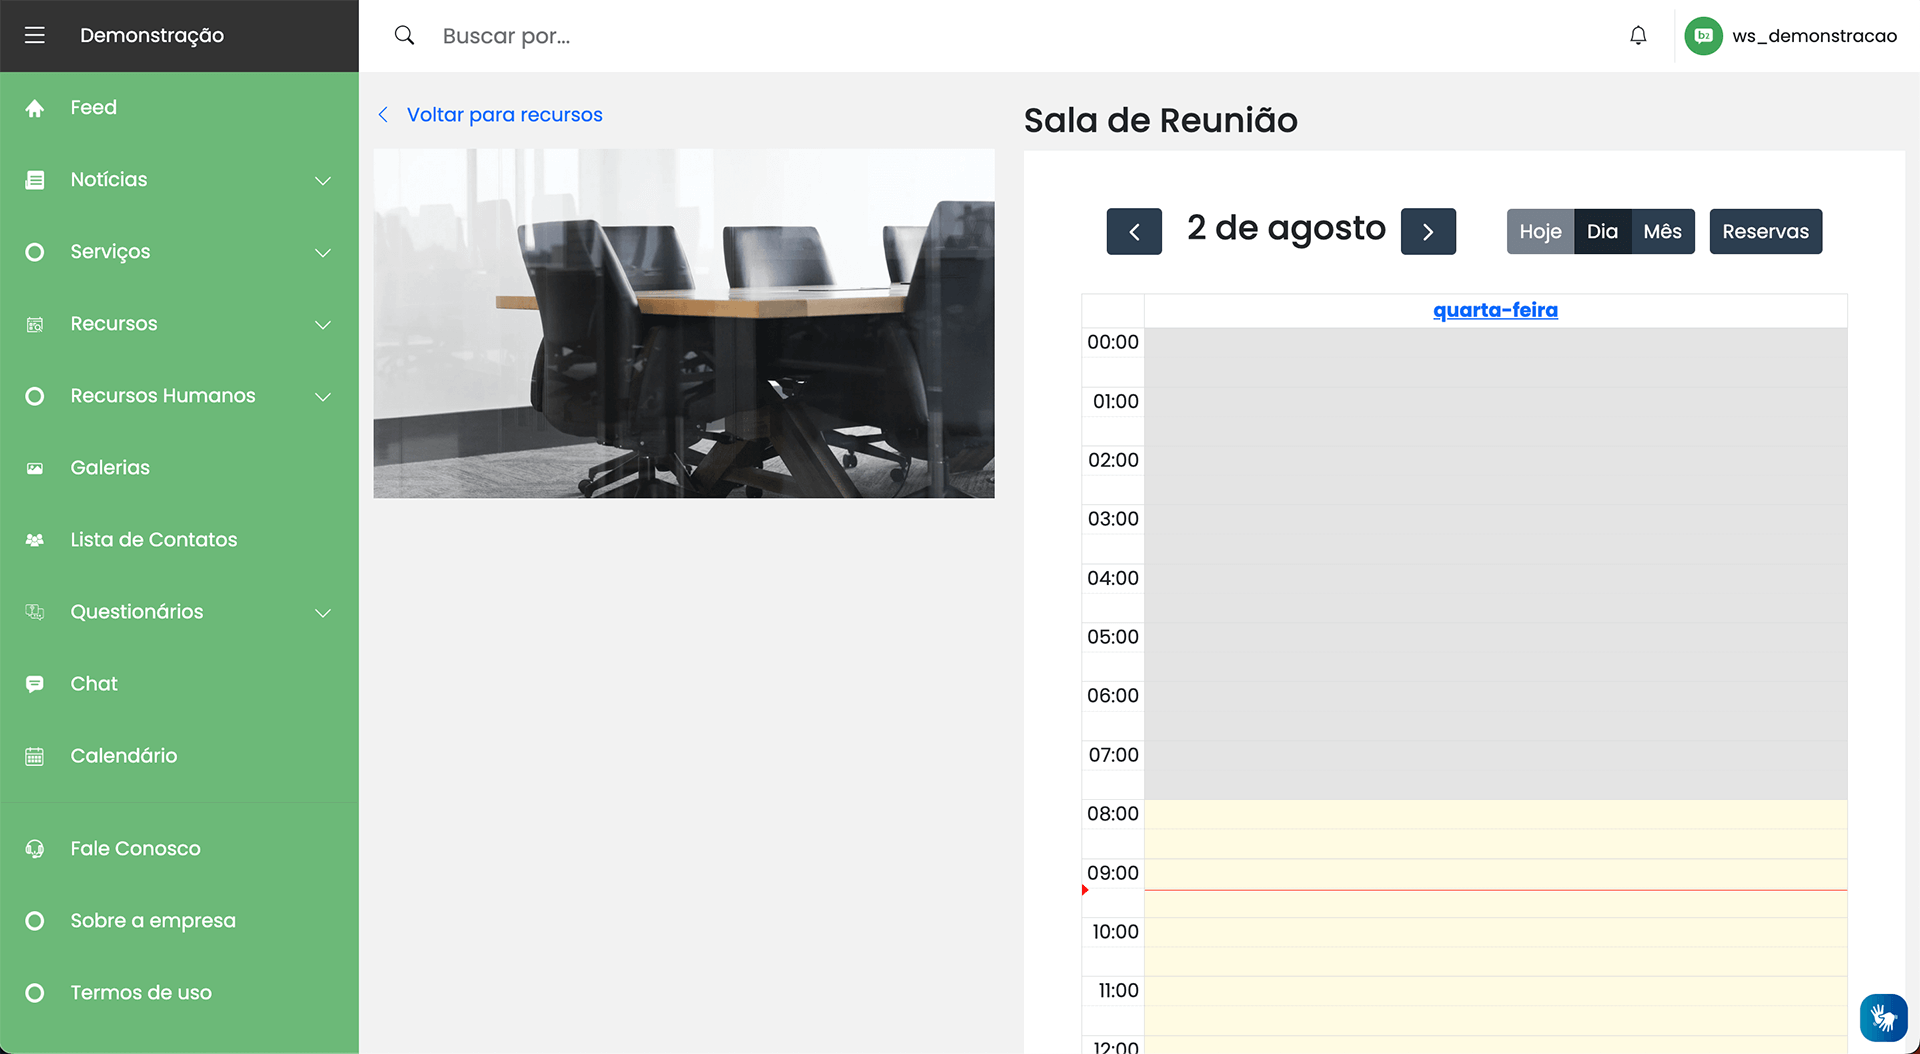Click the Notícias newspaper icon
Viewport: 1920px width, 1054px height.
click(x=35, y=180)
